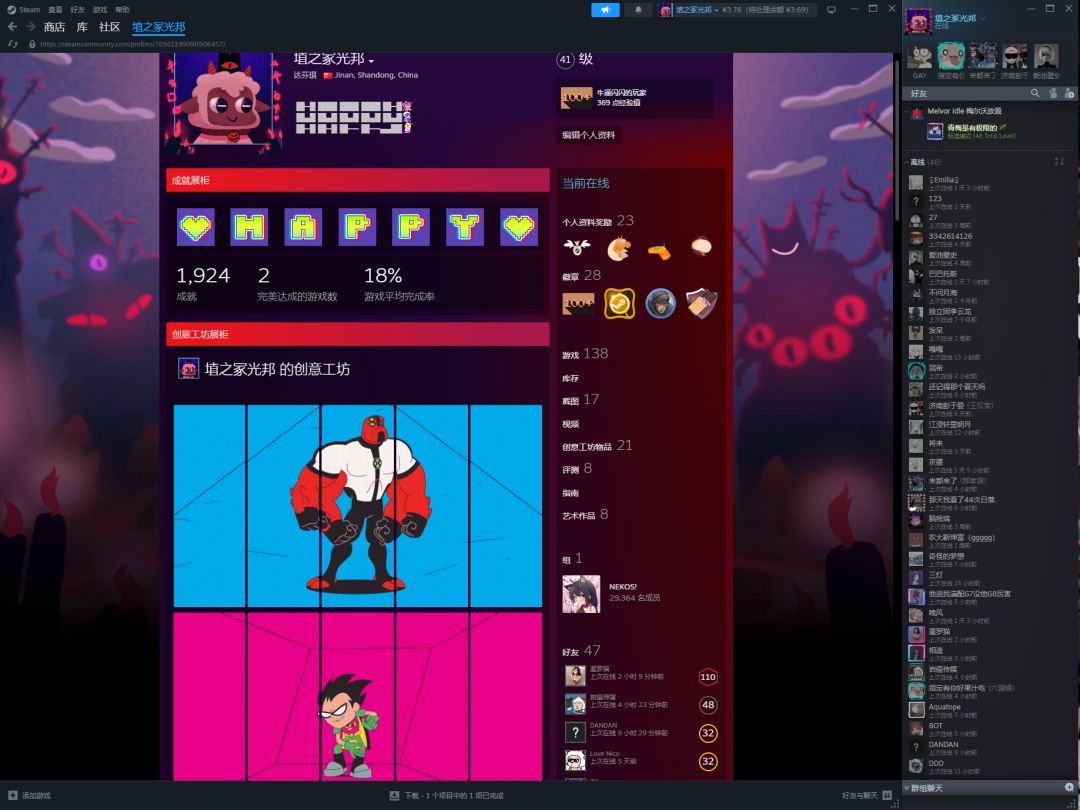Open the 评测 8 reviews link
The width and height of the screenshot is (1080, 810).
pos(577,469)
